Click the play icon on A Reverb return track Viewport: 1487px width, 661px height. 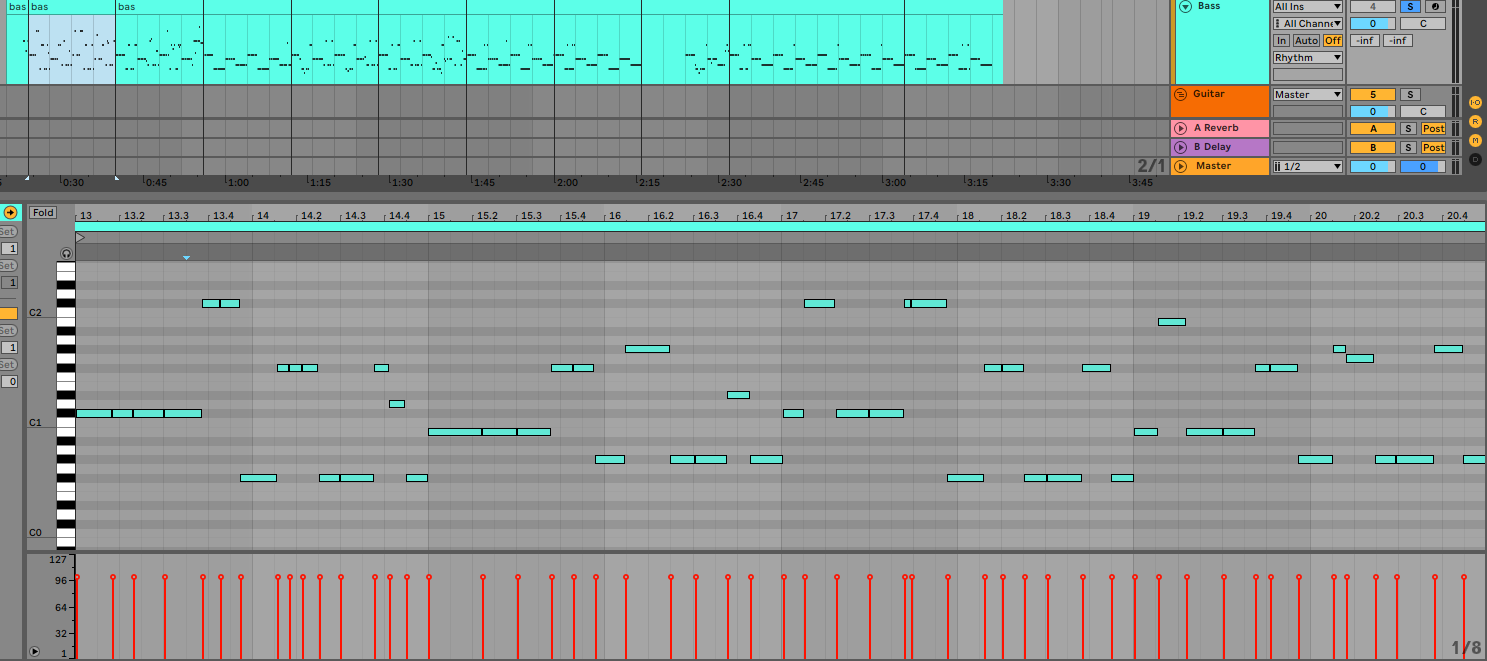[1181, 128]
